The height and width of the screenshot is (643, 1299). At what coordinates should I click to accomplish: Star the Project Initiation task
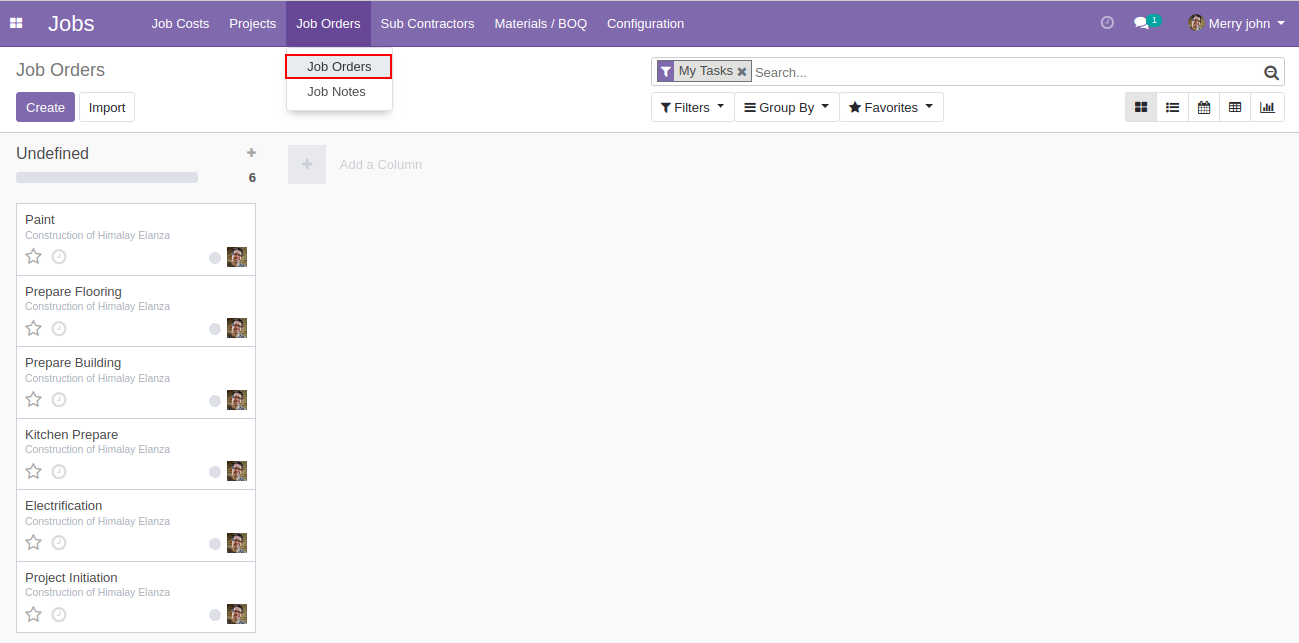(x=33, y=614)
